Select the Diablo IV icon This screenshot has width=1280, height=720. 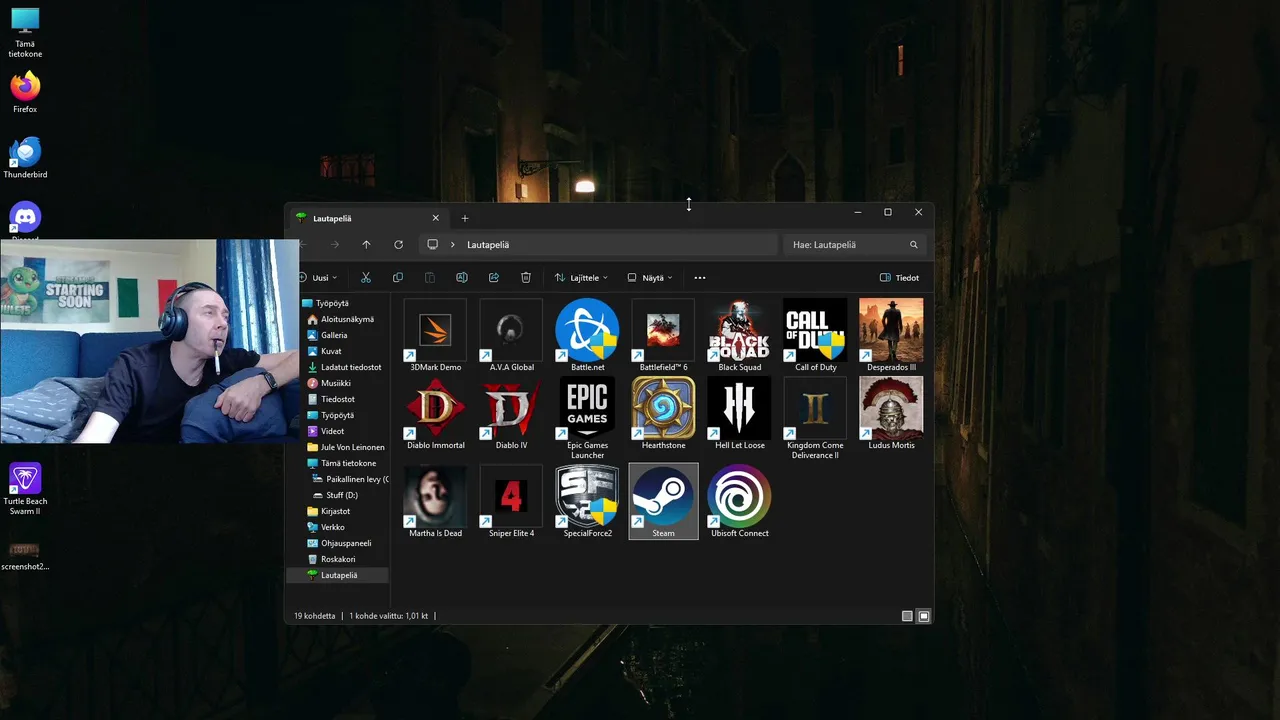tap(511, 413)
